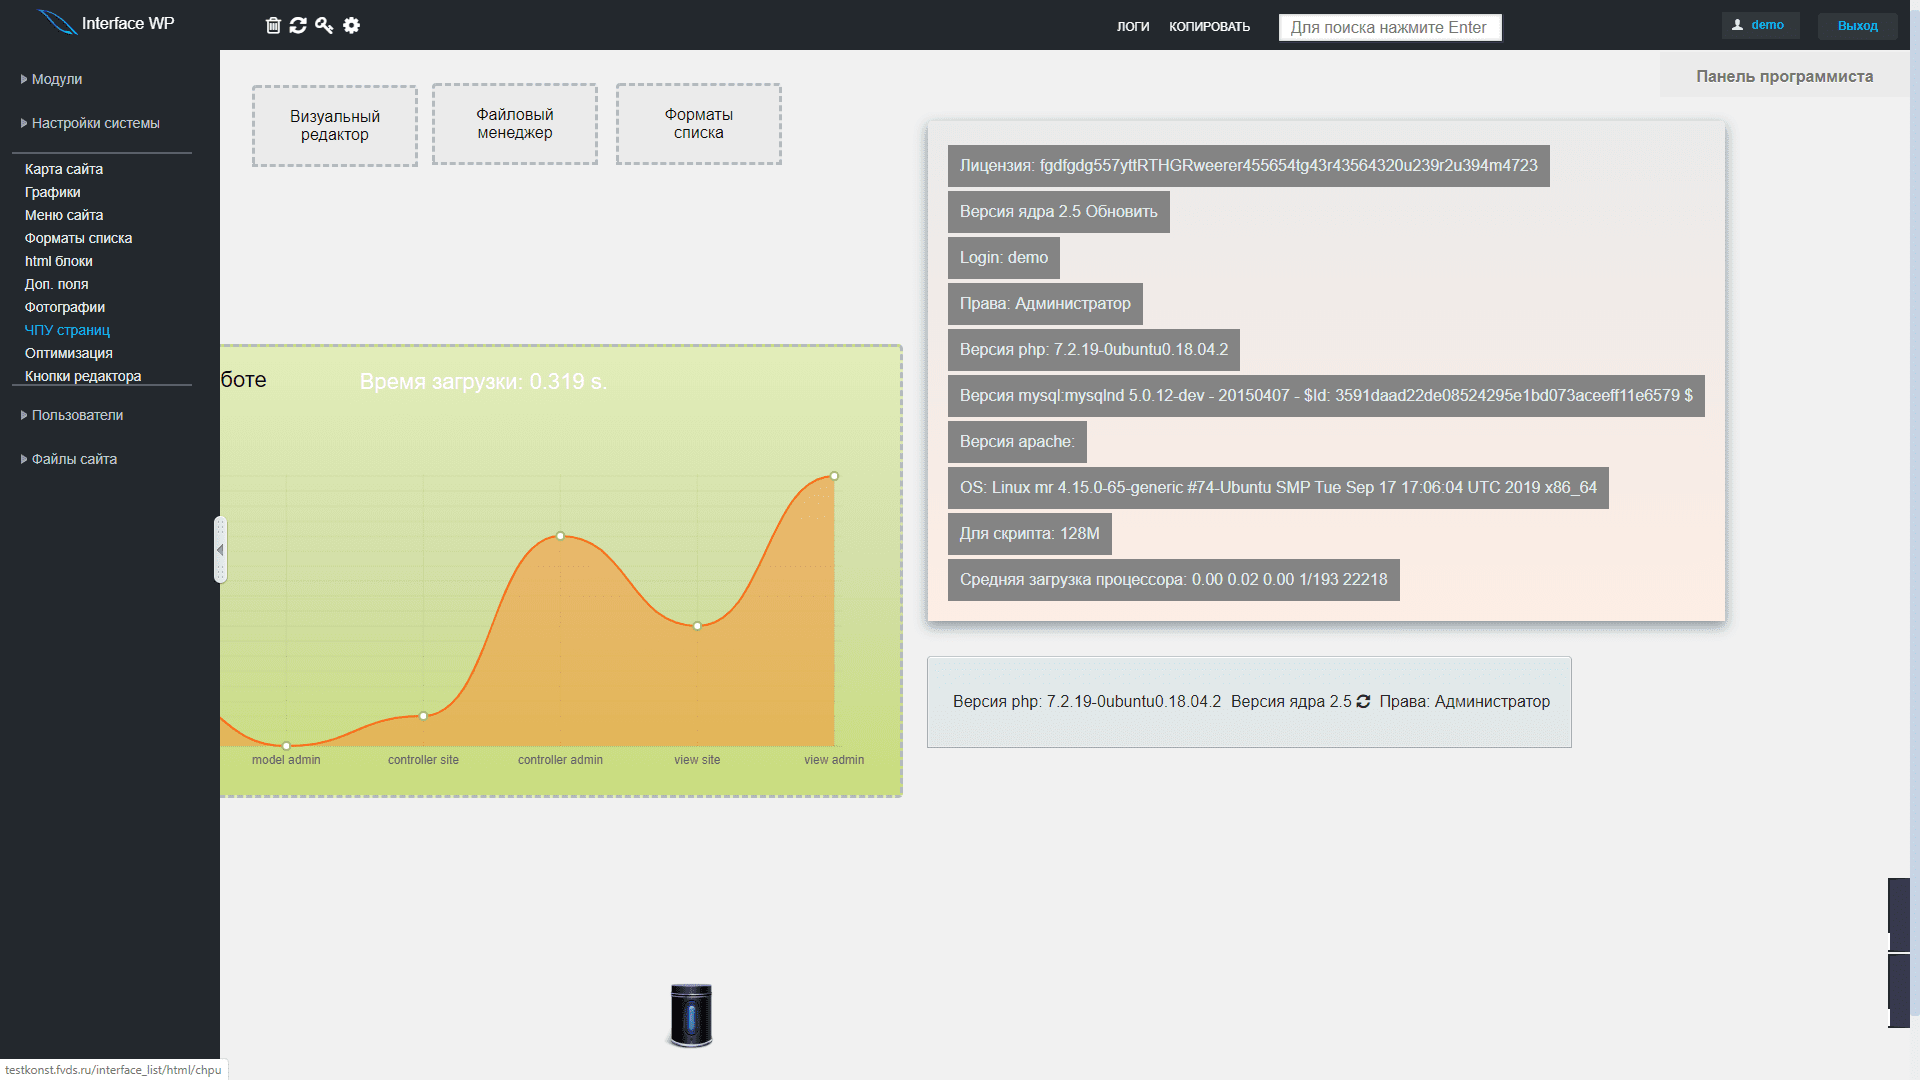Expand the Настройки системы section
This screenshot has height=1080, width=1920.
(95, 123)
